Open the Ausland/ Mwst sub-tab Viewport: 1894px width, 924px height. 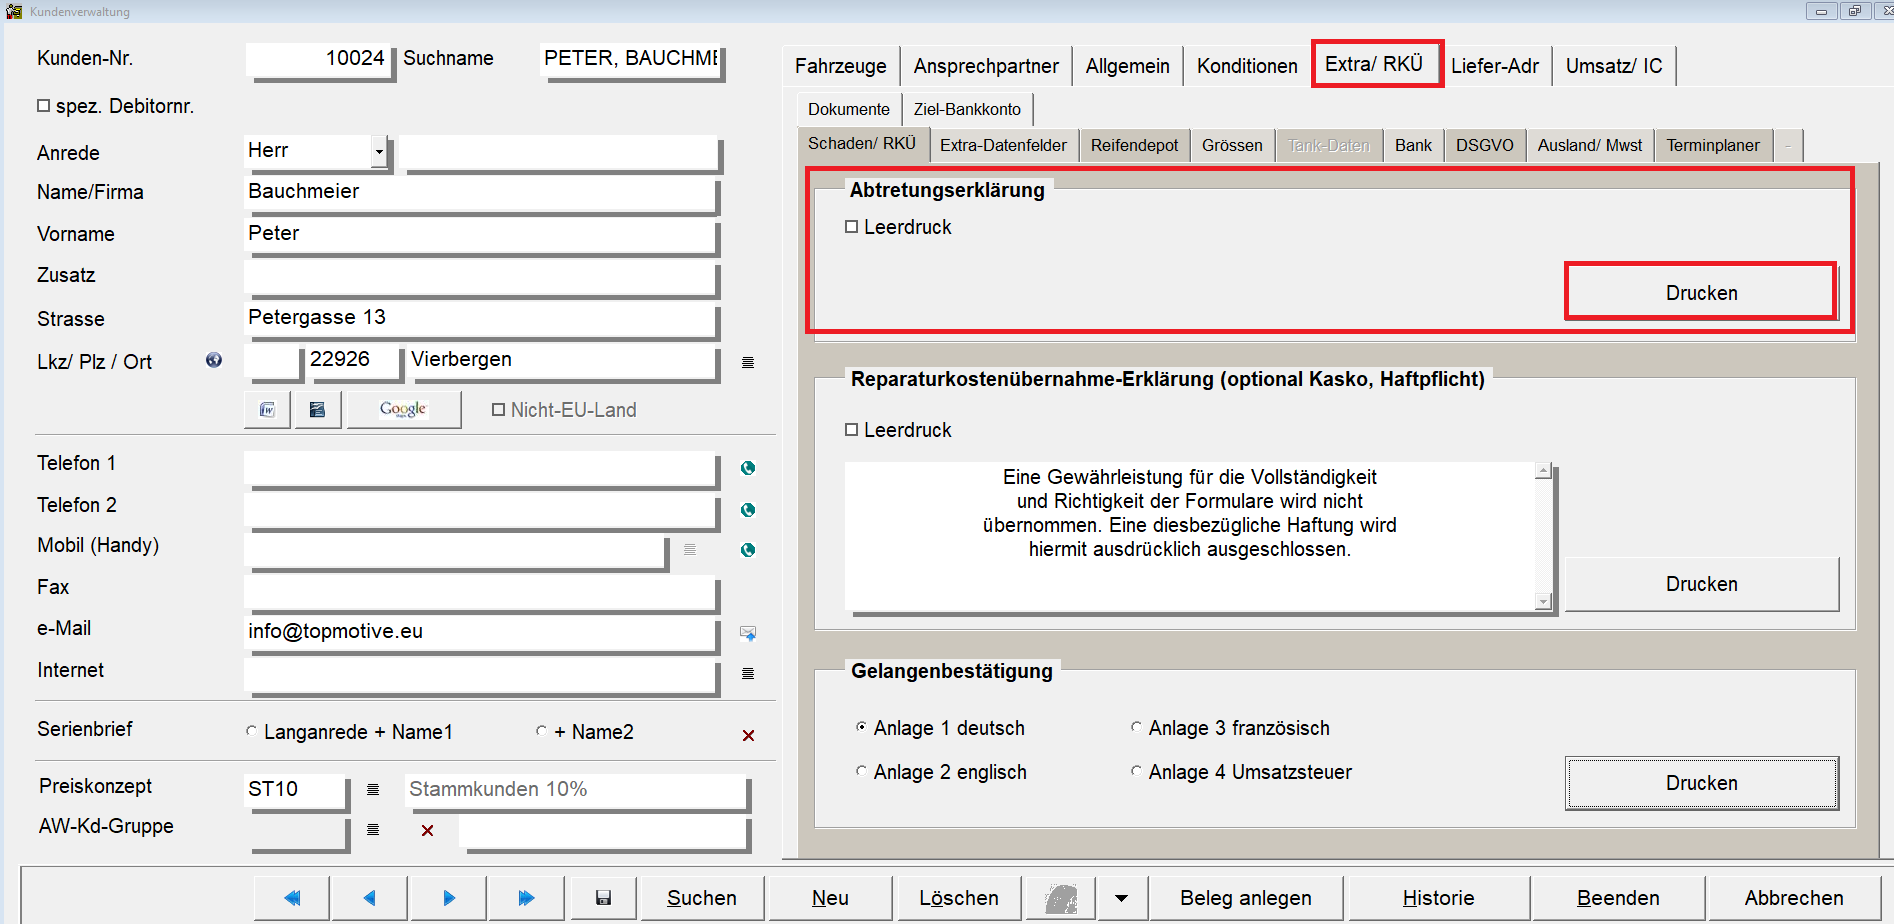(x=1590, y=145)
